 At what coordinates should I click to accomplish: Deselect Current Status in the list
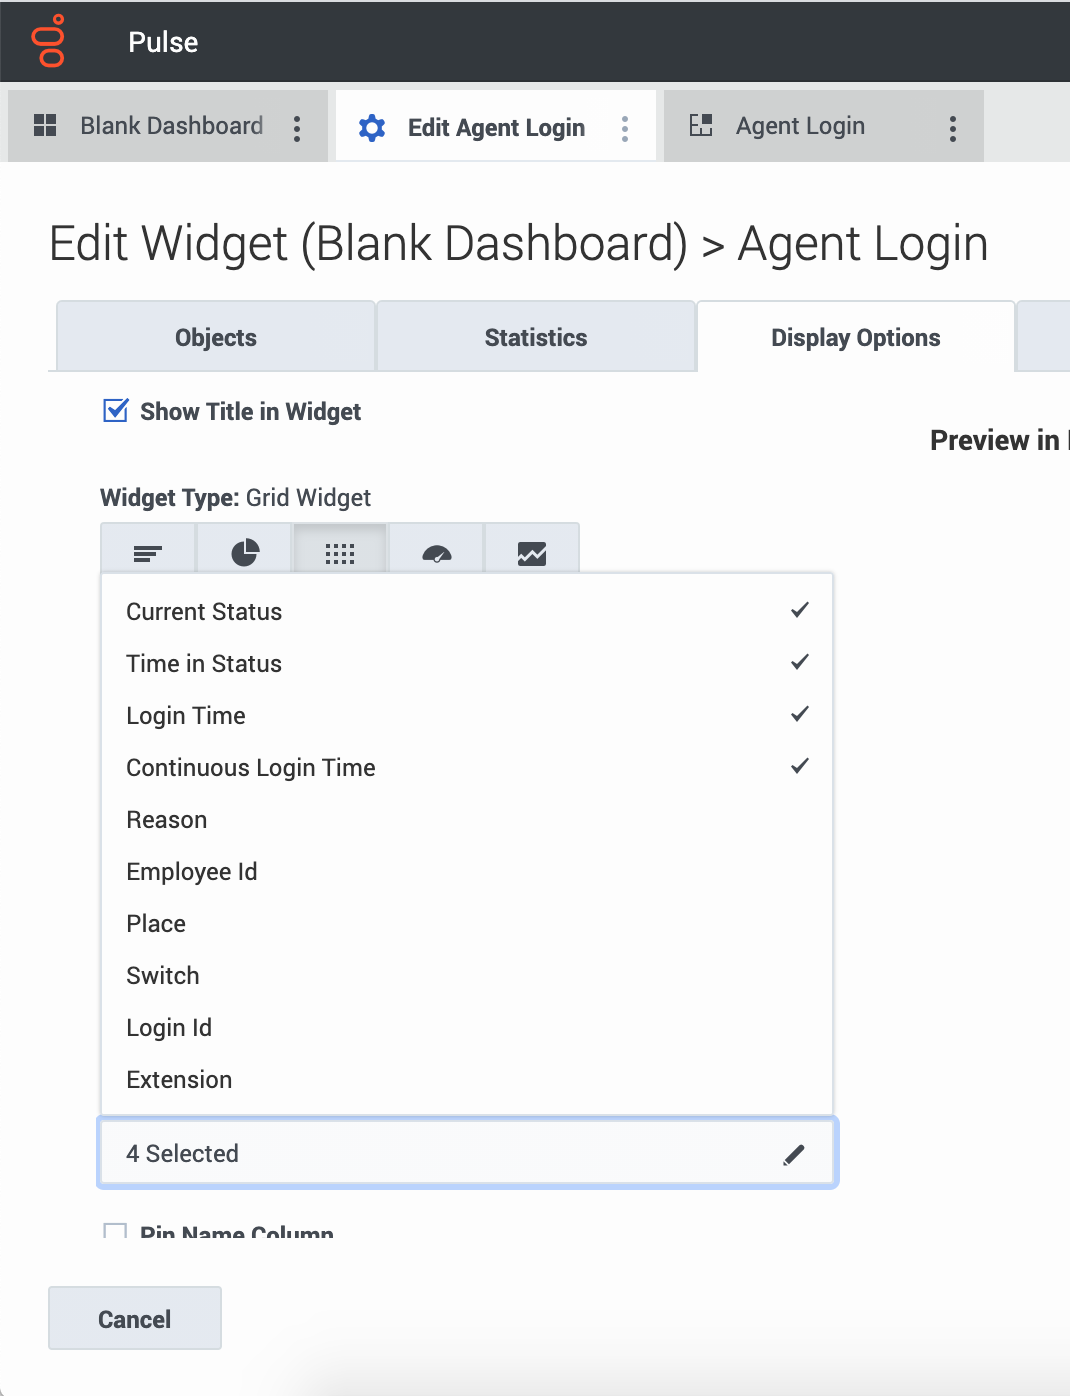(x=467, y=611)
